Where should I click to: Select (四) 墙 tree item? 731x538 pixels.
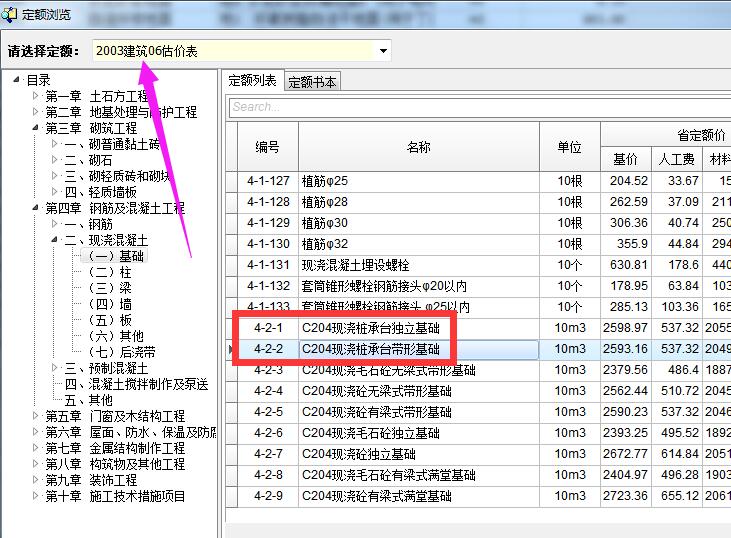110,304
